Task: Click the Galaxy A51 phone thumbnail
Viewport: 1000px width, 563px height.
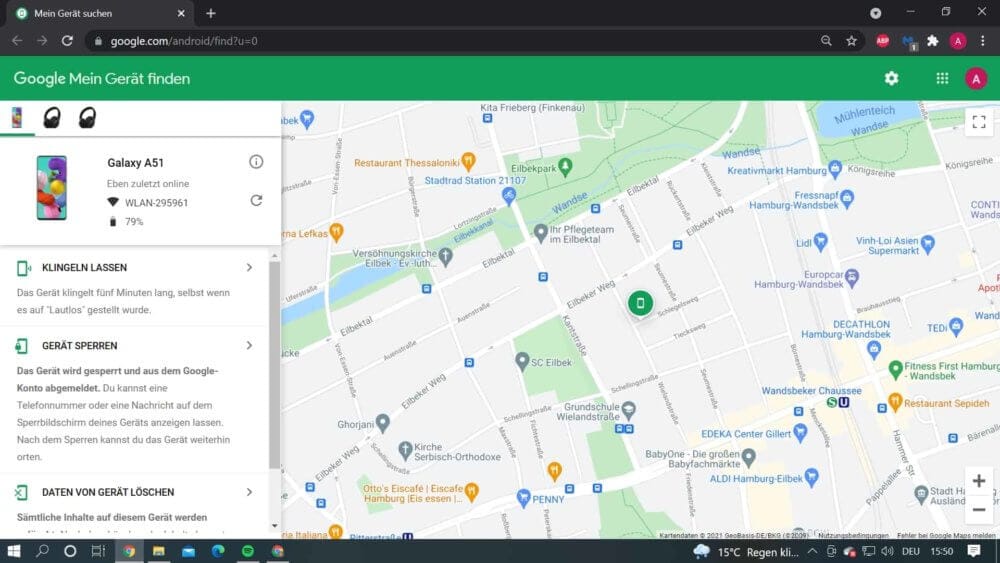Action: 52,187
